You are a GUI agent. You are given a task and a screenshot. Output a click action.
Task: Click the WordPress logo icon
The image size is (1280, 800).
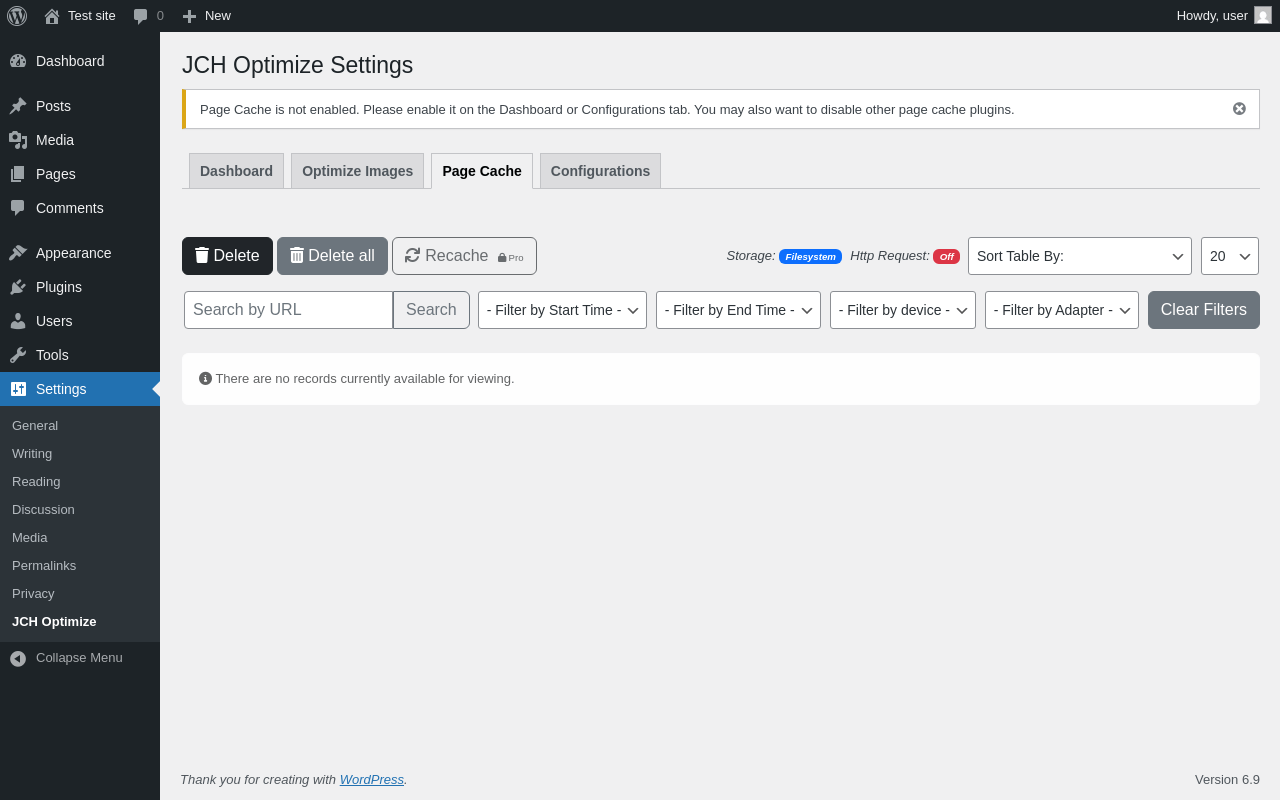(17, 16)
